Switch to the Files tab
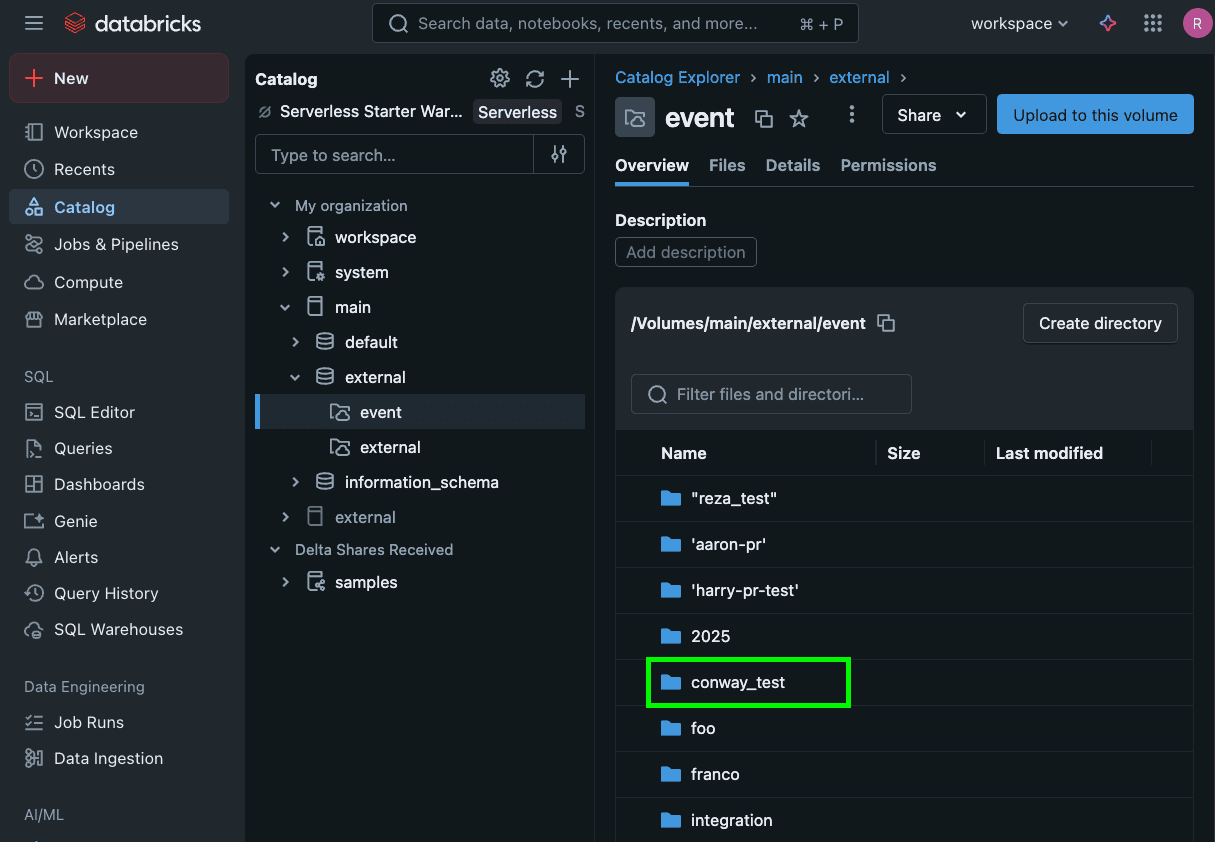The width and height of the screenshot is (1215, 842). click(727, 165)
